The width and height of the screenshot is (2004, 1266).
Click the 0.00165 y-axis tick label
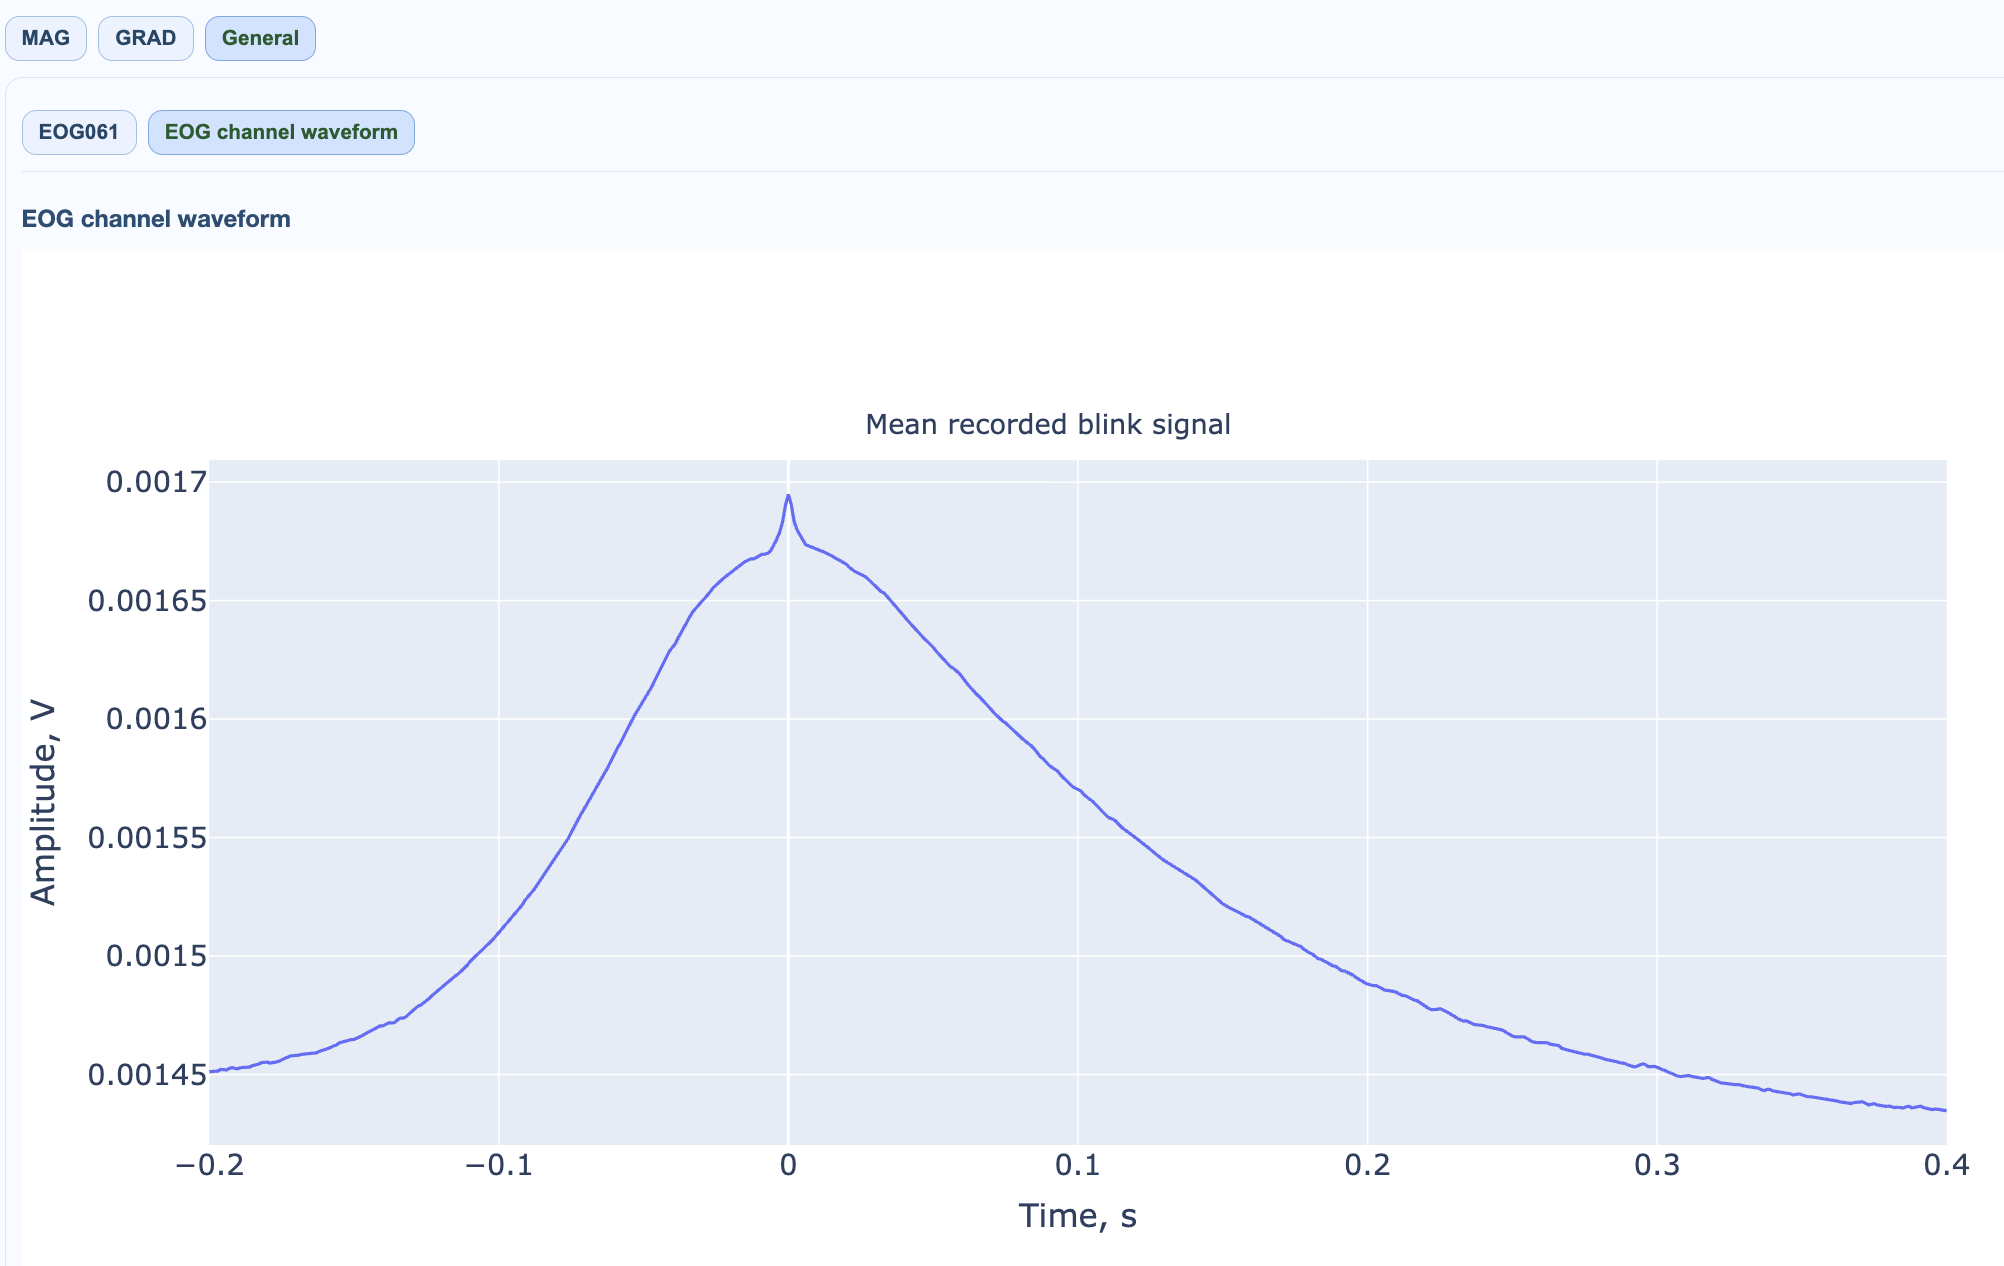click(147, 601)
